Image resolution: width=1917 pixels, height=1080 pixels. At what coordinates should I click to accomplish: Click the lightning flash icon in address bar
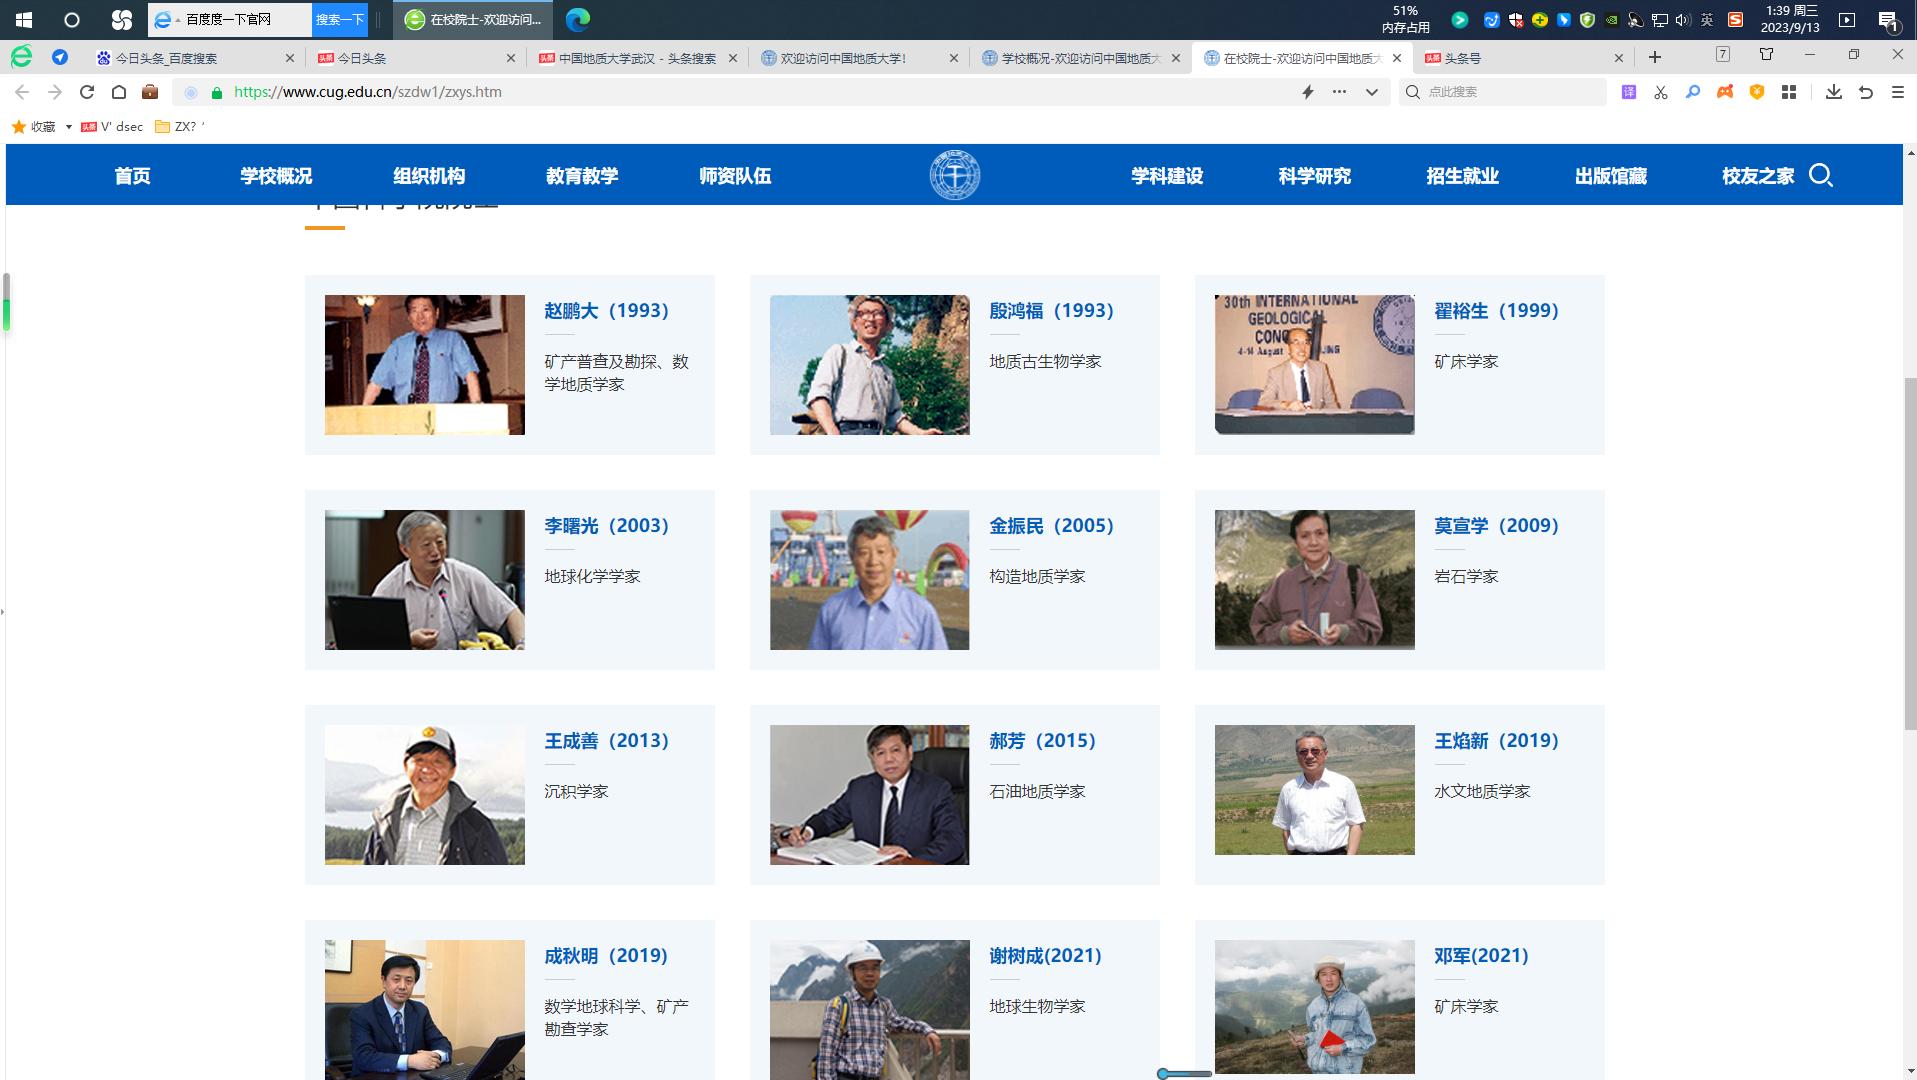click(x=1307, y=91)
